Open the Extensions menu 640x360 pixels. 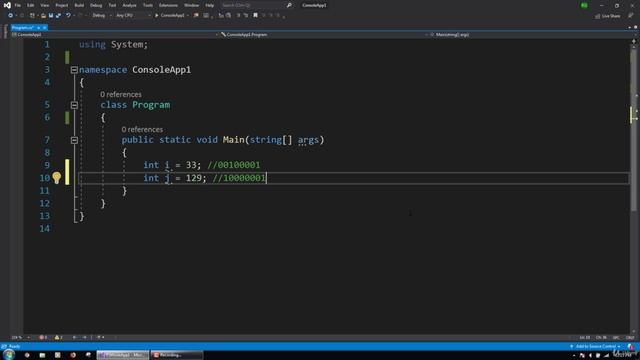point(168,5)
